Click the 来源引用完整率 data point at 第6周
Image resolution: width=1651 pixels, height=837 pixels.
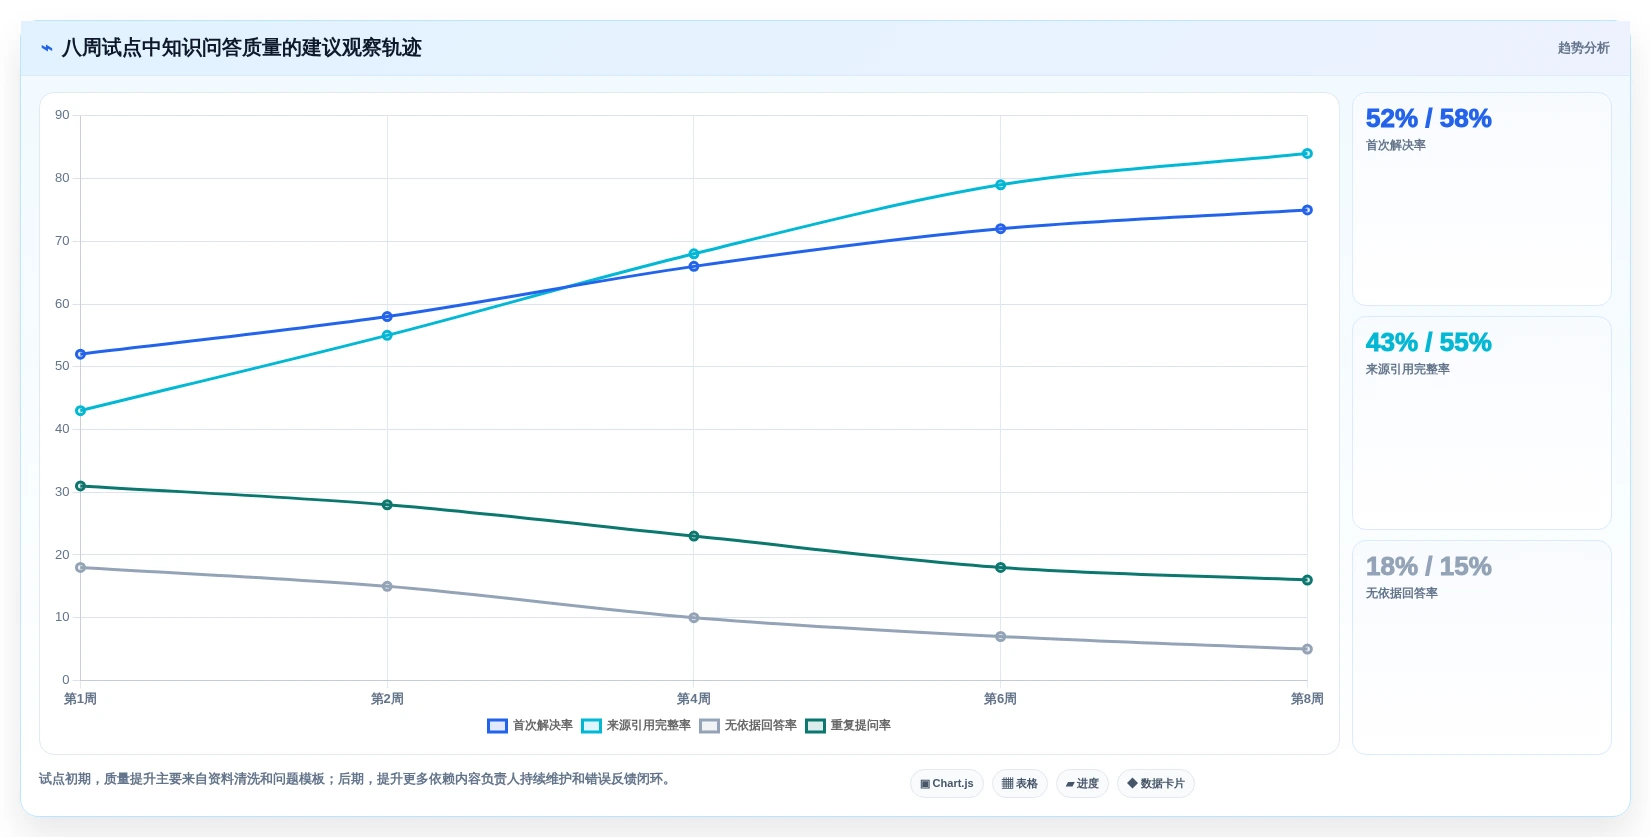point(1000,185)
